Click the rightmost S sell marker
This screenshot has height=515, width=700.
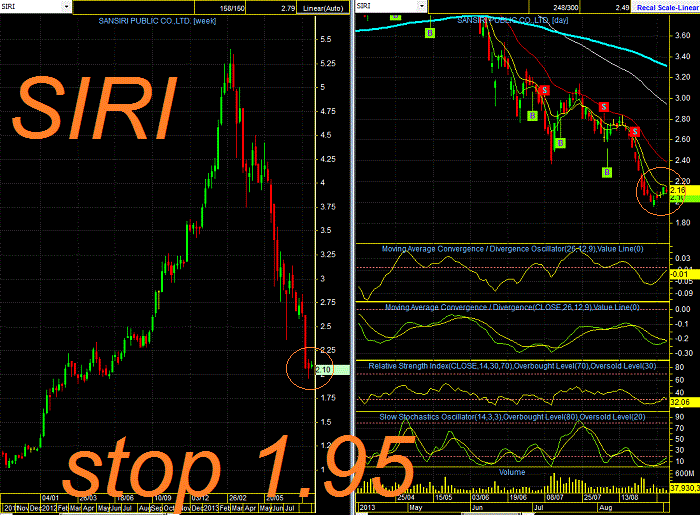click(x=635, y=132)
